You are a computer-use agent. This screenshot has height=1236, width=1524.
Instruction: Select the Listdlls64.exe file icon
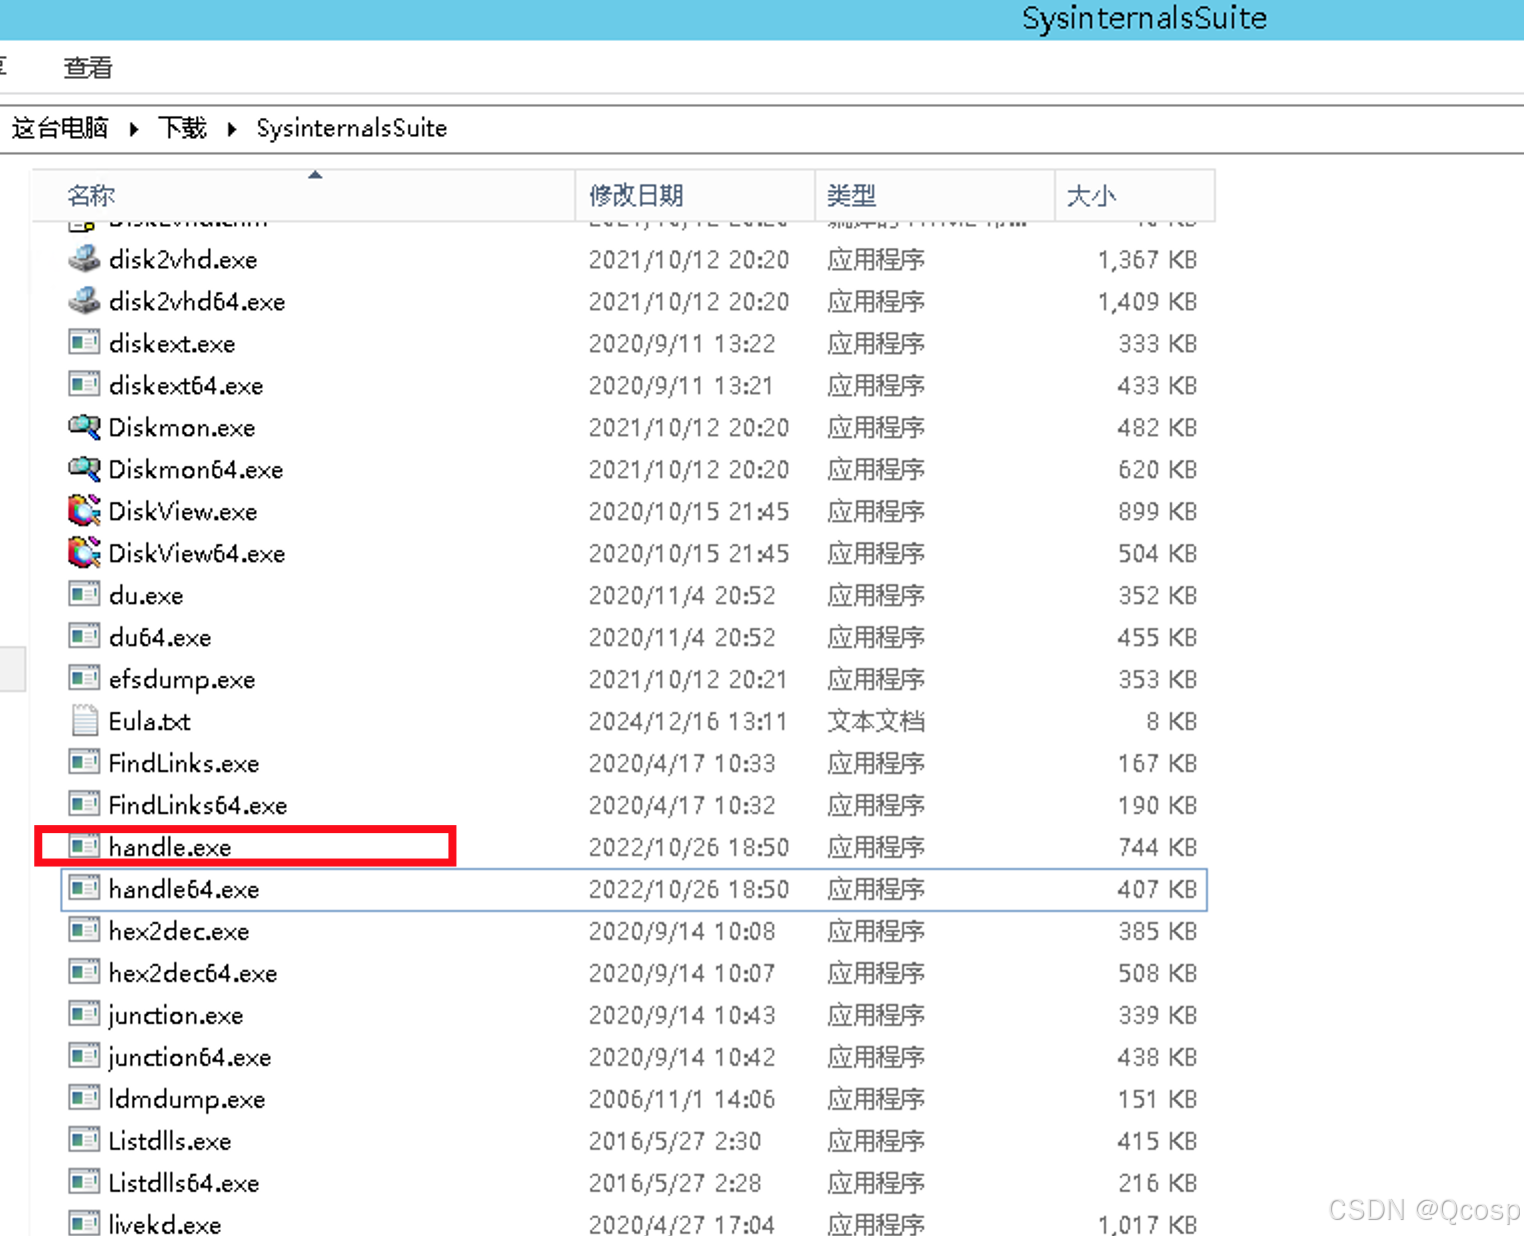(84, 1183)
